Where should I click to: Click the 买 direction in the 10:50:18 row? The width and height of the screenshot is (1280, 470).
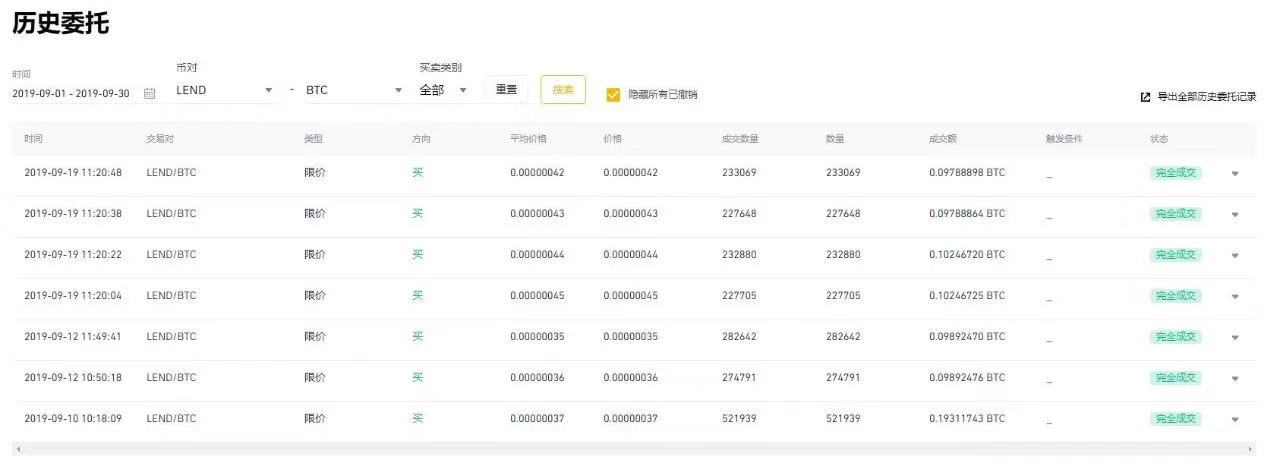[418, 378]
